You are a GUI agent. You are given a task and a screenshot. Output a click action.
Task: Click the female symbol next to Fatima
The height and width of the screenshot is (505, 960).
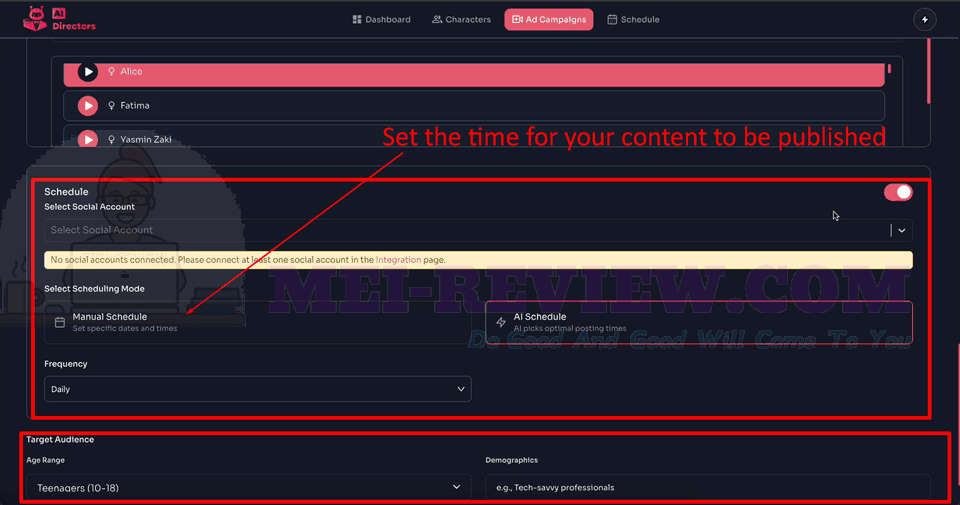(x=111, y=106)
